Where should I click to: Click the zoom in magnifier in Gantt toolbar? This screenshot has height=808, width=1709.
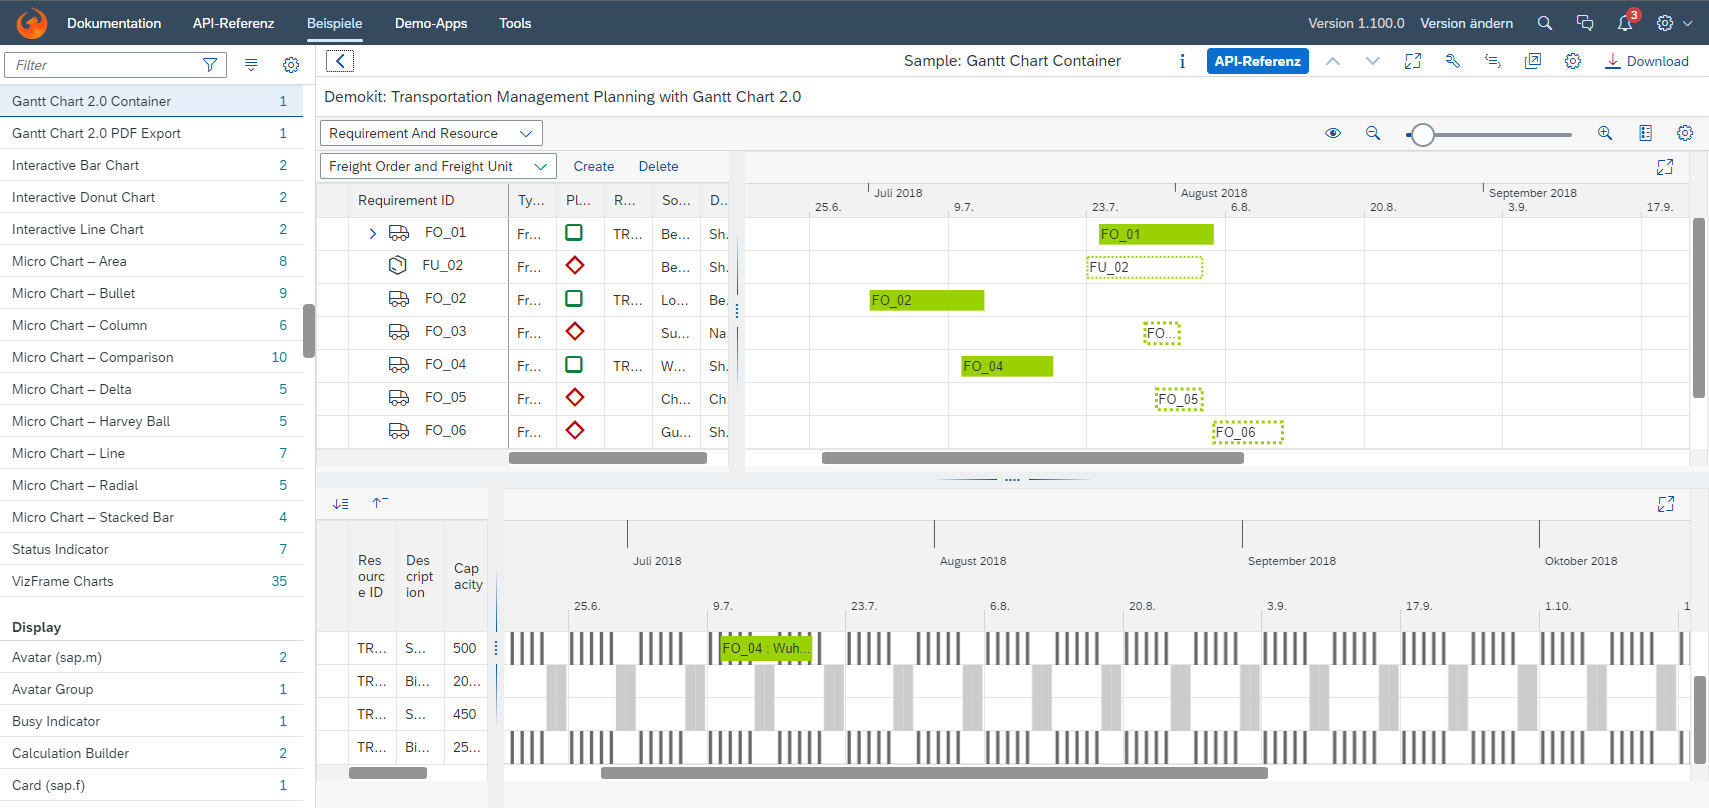[x=1605, y=133]
